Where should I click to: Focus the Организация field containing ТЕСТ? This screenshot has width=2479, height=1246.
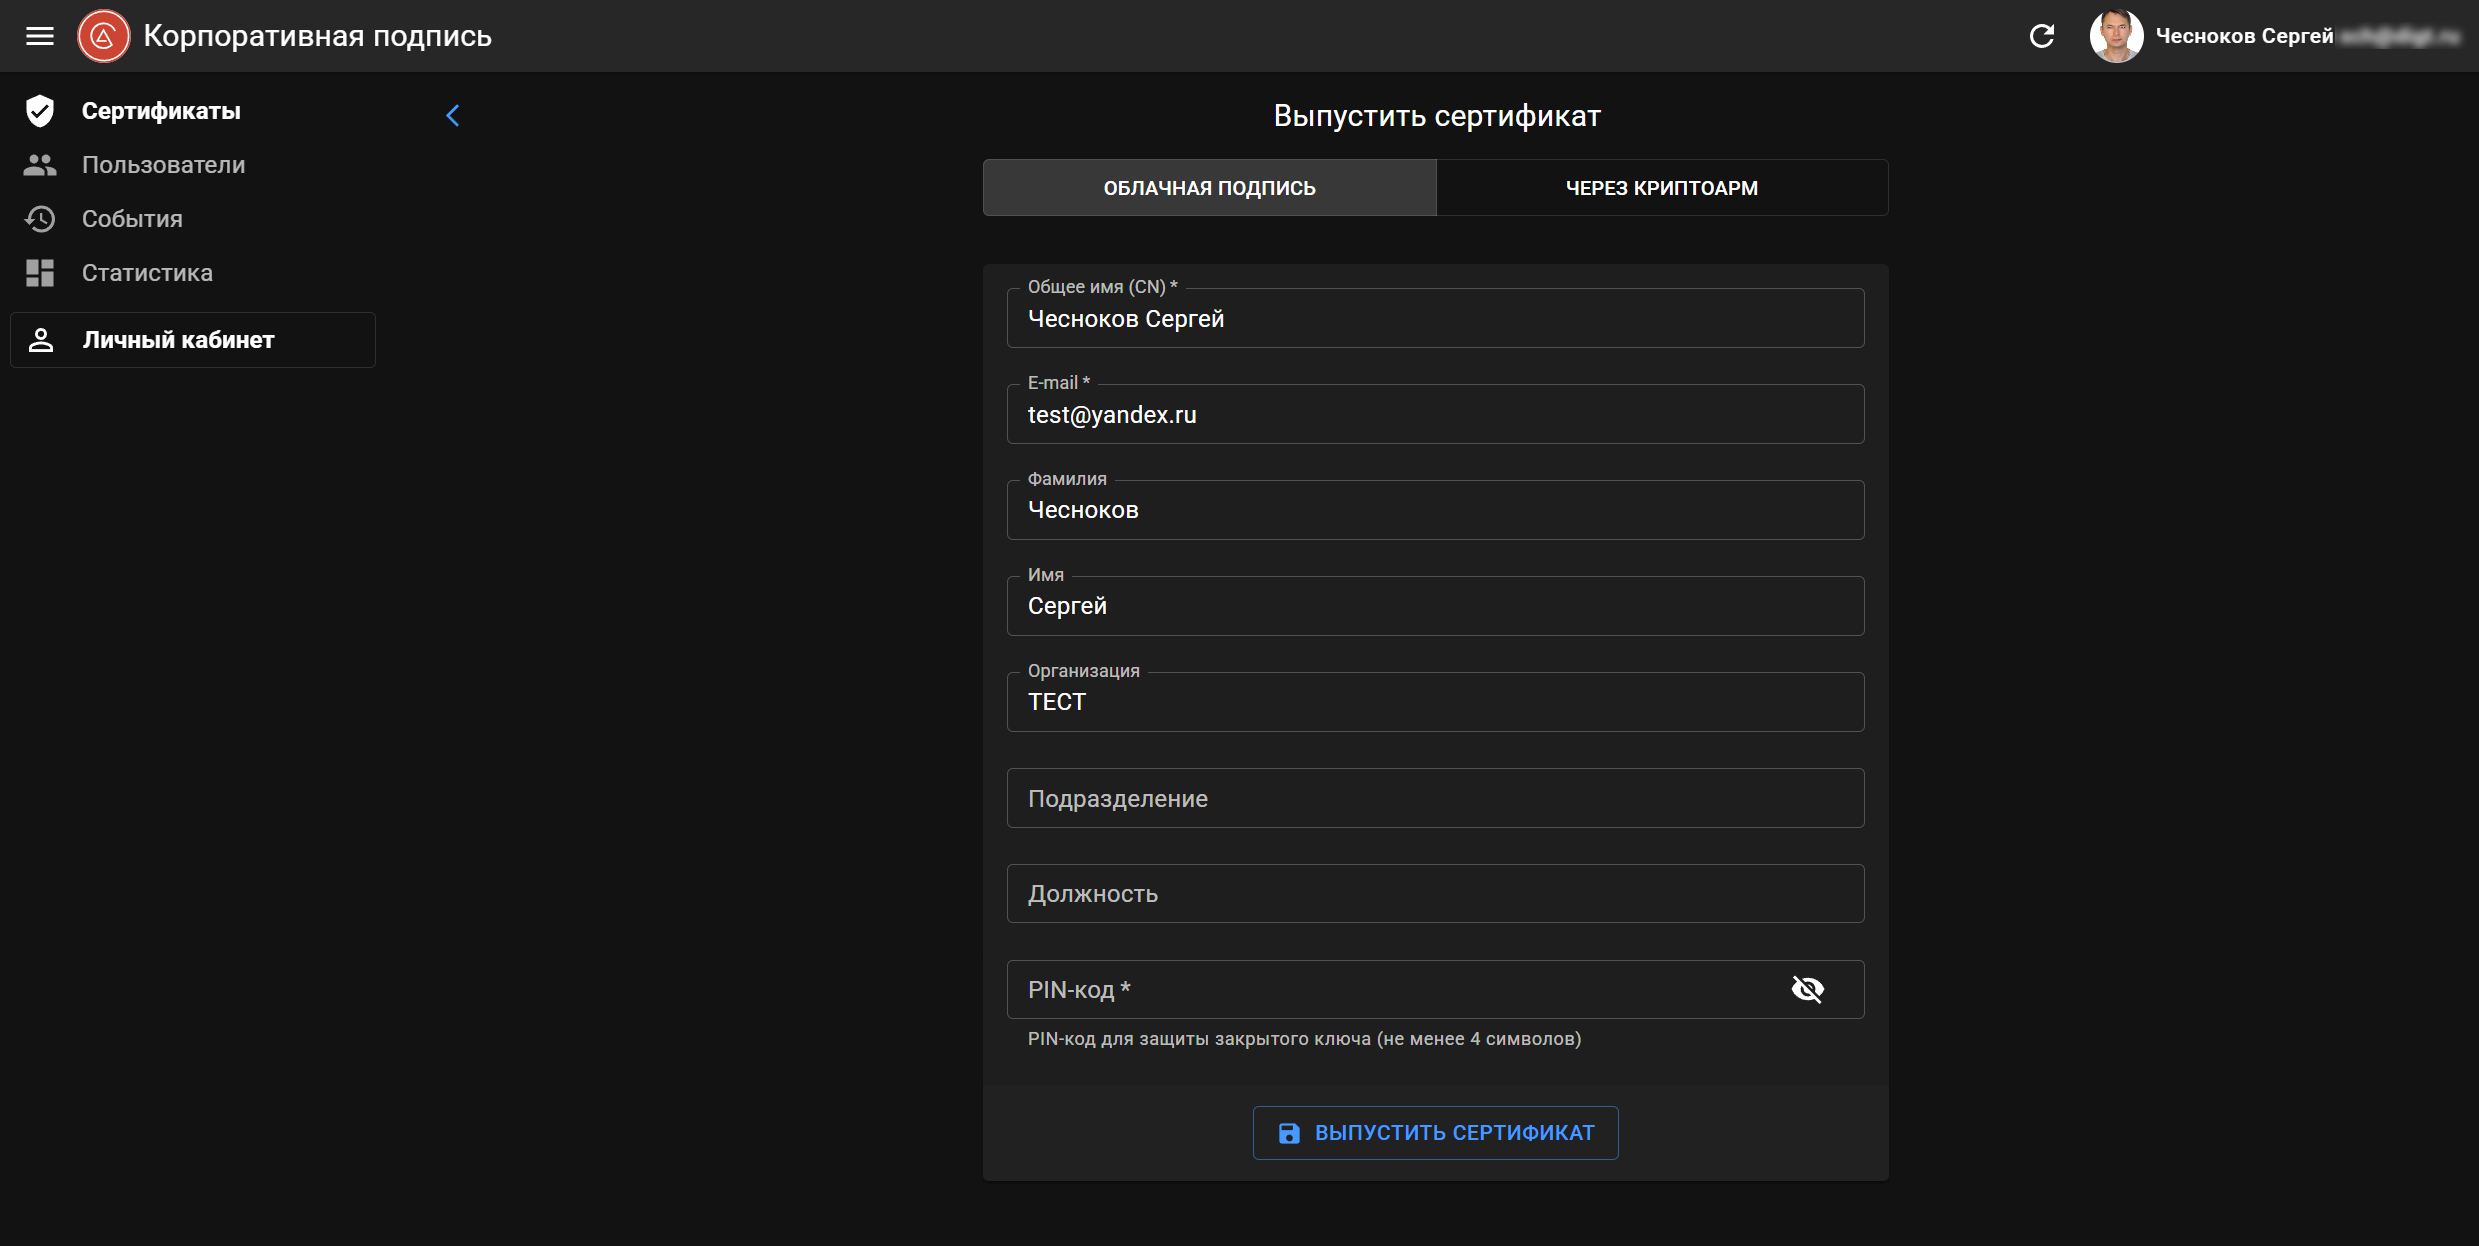1435,702
